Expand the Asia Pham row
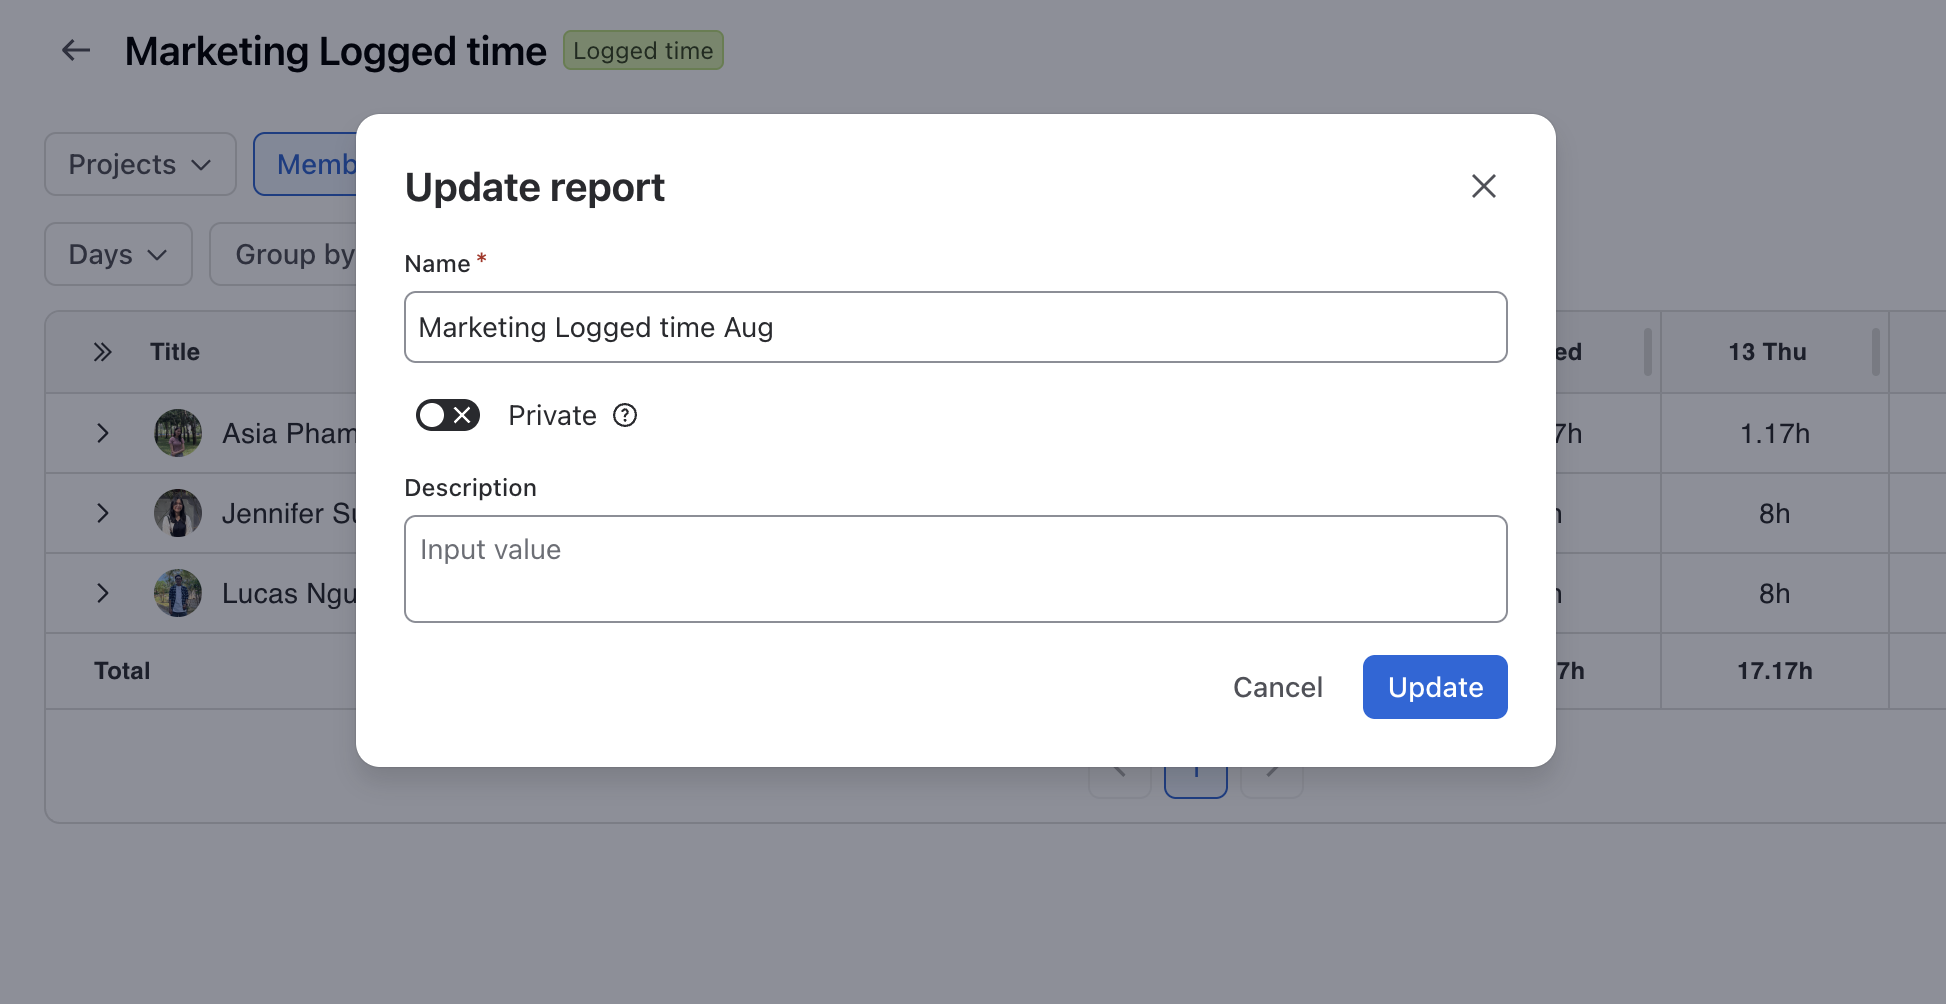This screenshot has height=1004, width=1946. [103, 433]
